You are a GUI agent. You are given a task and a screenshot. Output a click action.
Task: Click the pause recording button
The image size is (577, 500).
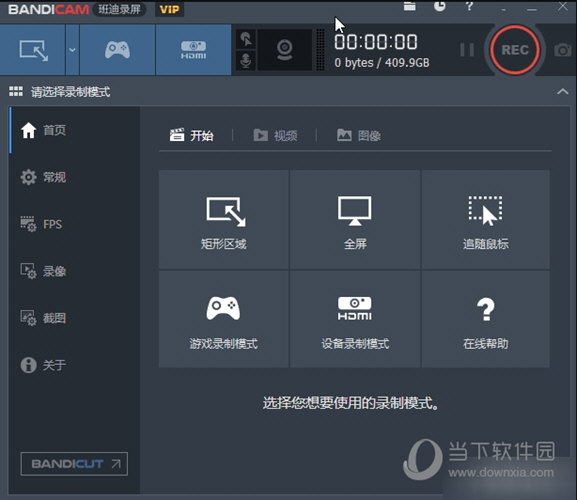coord(467,50)
